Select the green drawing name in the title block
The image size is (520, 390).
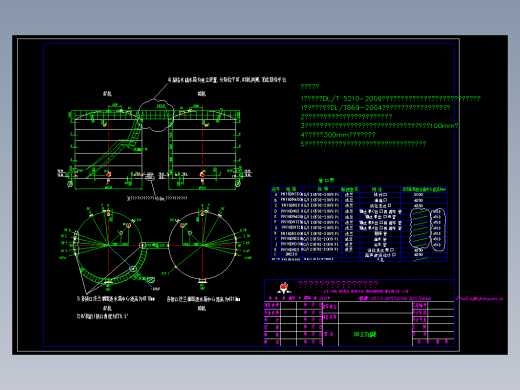click(x=365, y=334)
